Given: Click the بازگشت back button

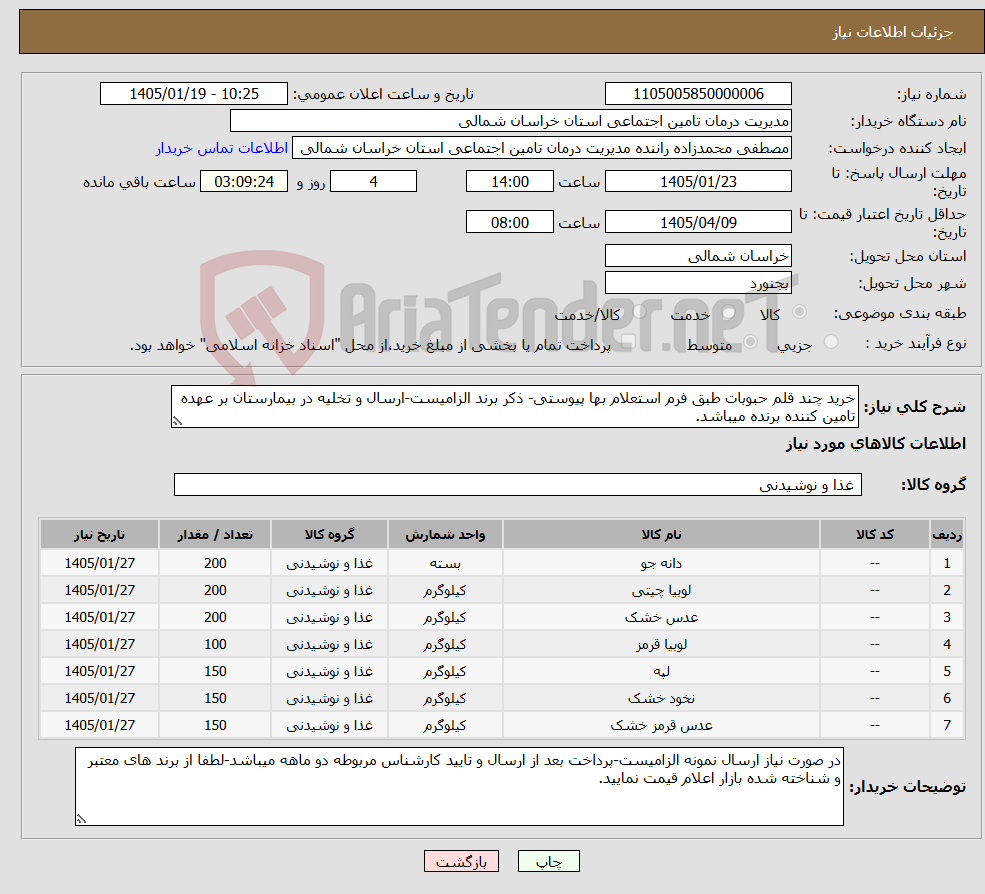Looking at the screenshot, I should [x=461, y=861].
